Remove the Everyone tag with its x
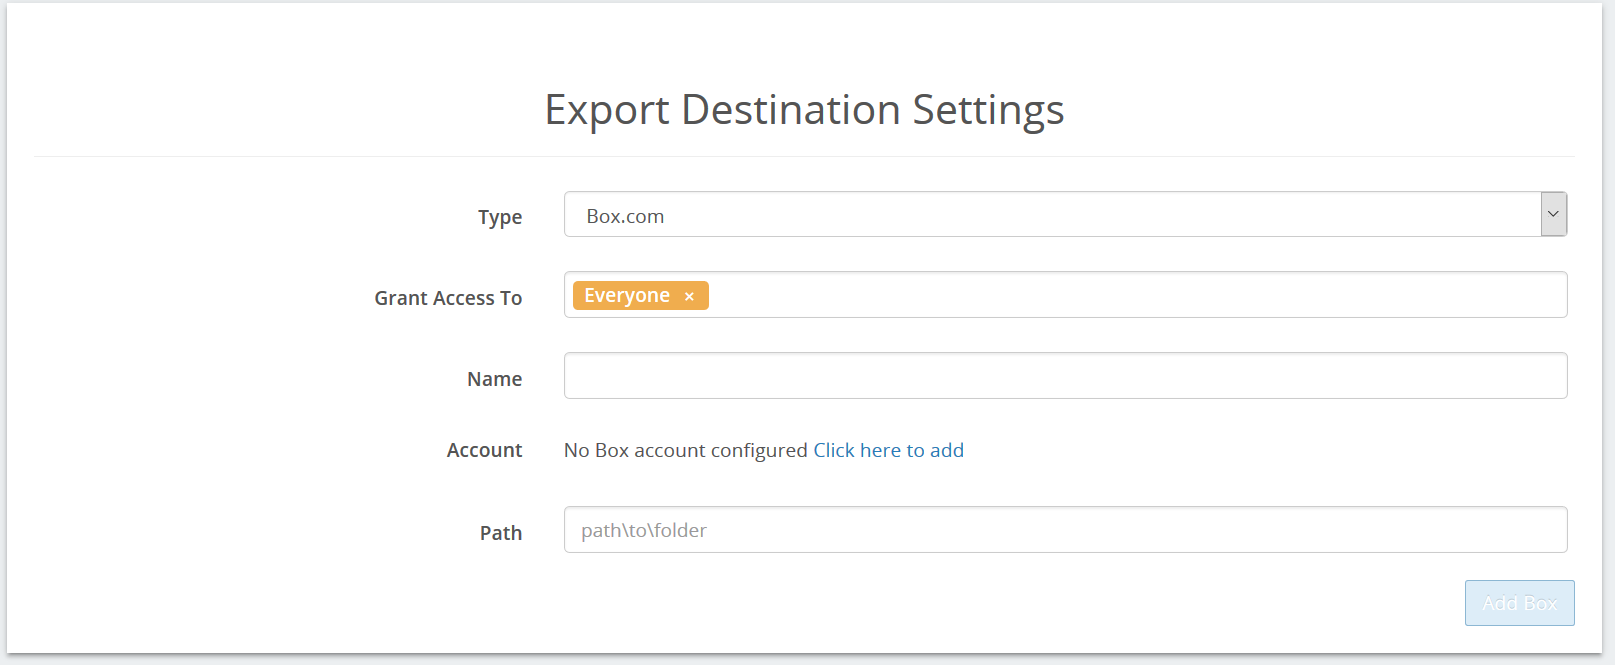The height and width of the screenshot is (665, 1615). click(689, 296)
